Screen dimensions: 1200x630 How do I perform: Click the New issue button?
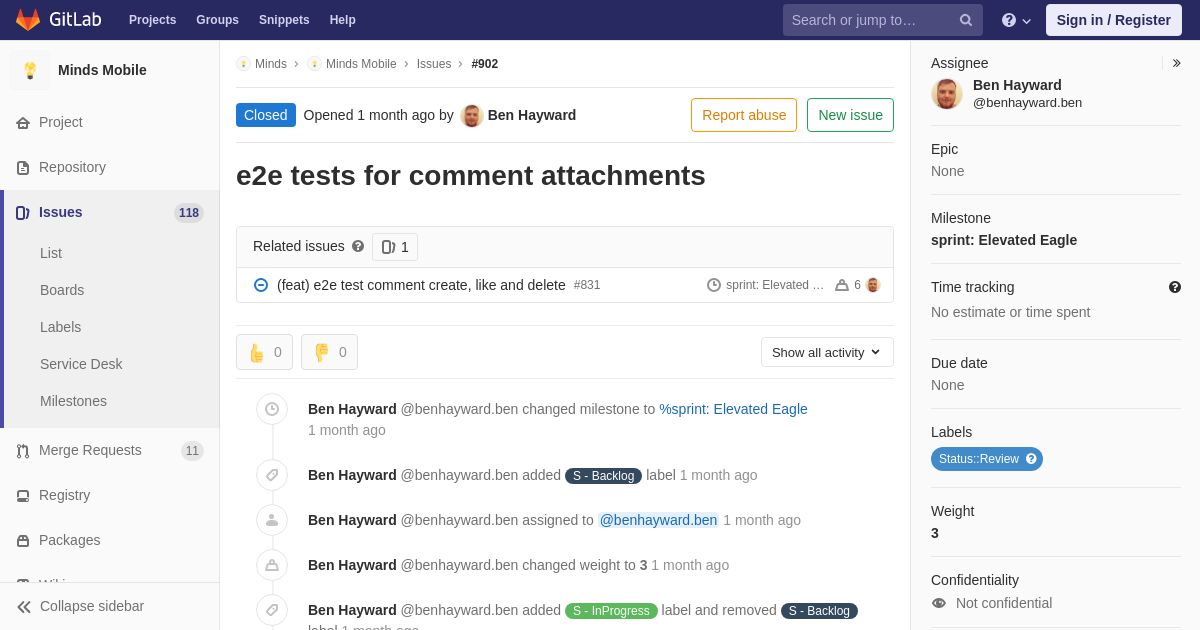coord(850,115)
